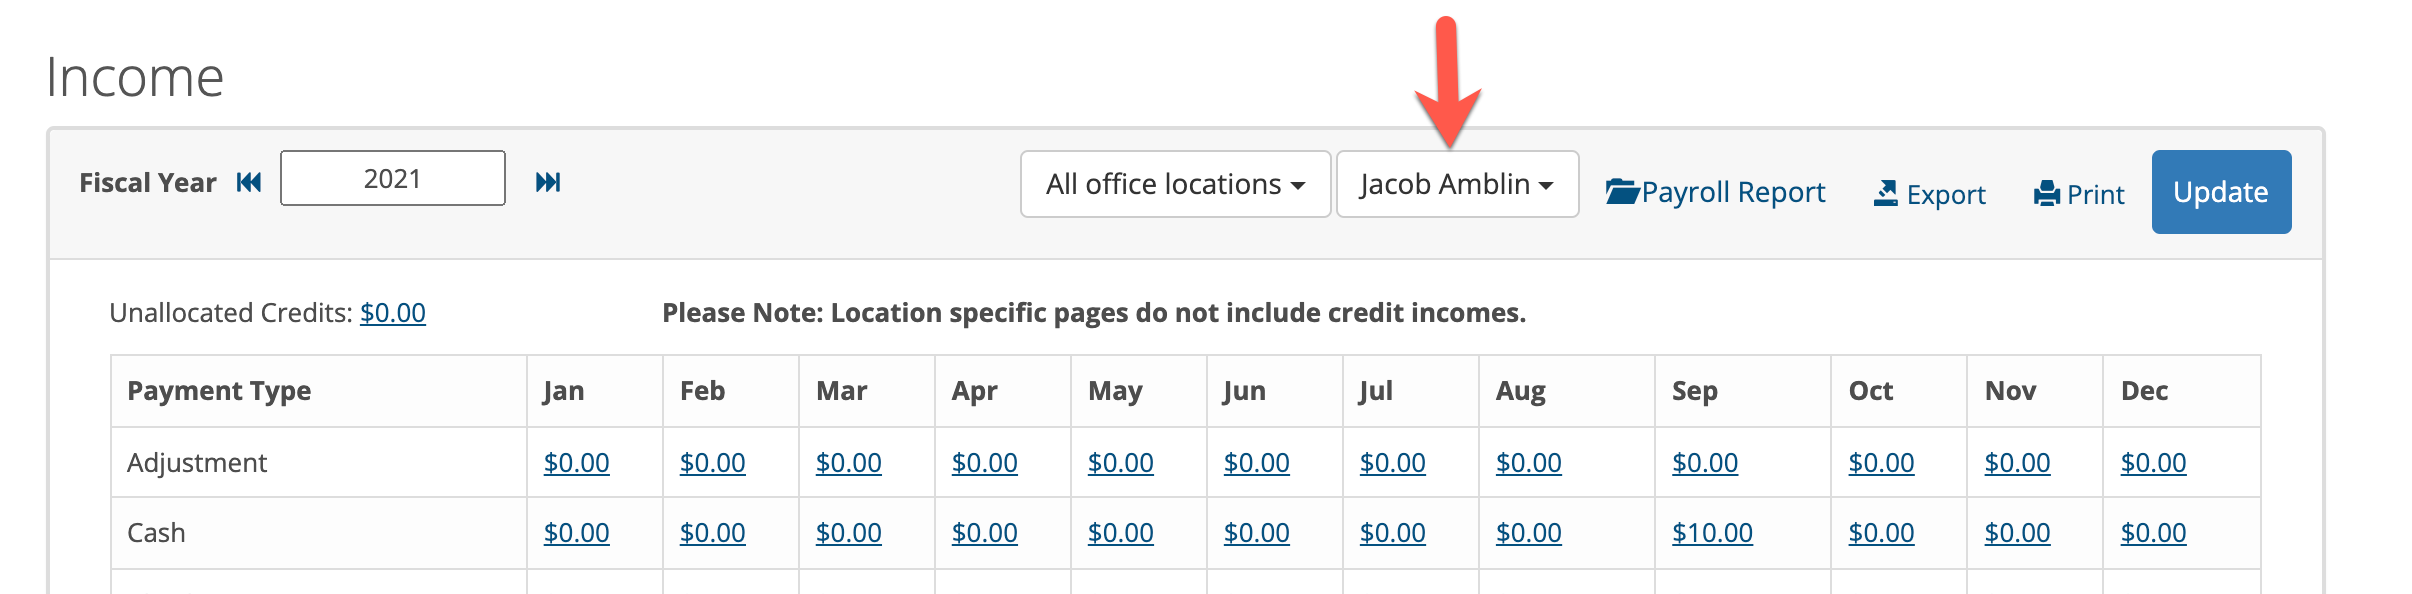Open the Unallocated Credits $0.00 link
The image size is (2412, 594).
point(393,313)
